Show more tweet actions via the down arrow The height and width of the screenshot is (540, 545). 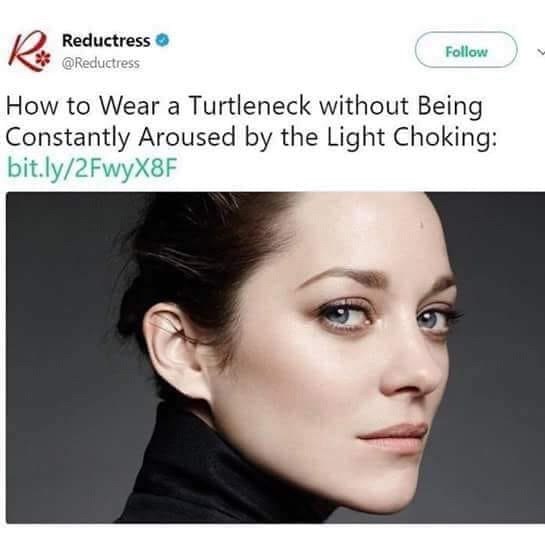click(541, 52)
